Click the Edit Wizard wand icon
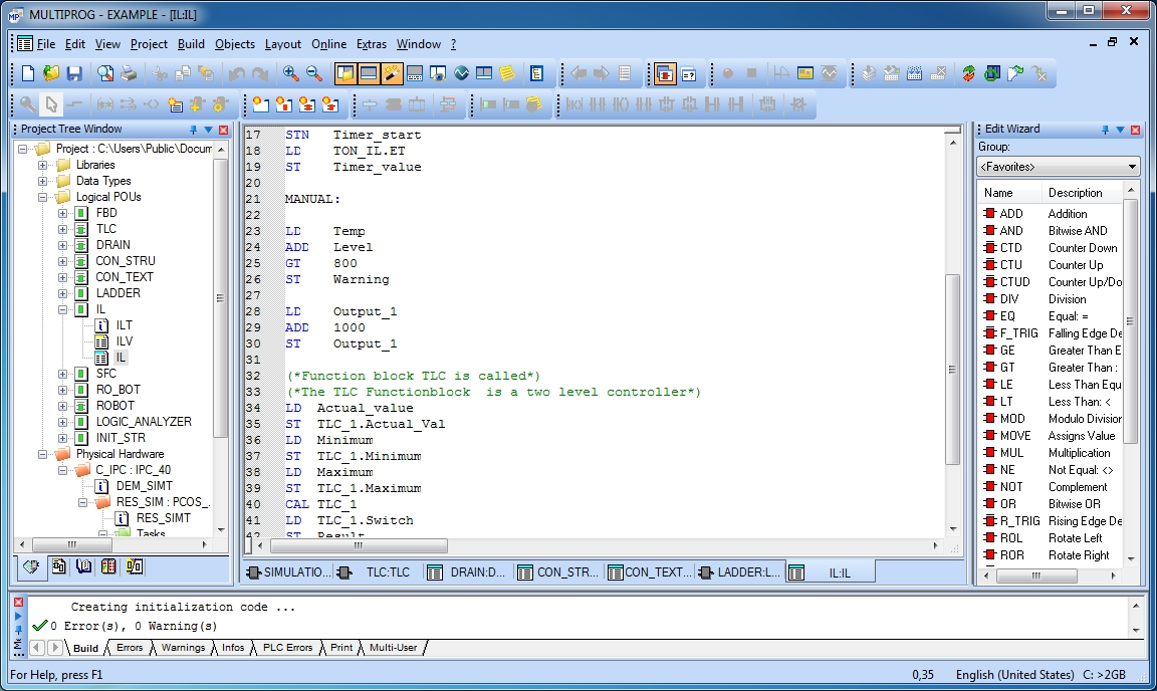Viewport: 1157px width, 691px height. [x=392, y=74]
